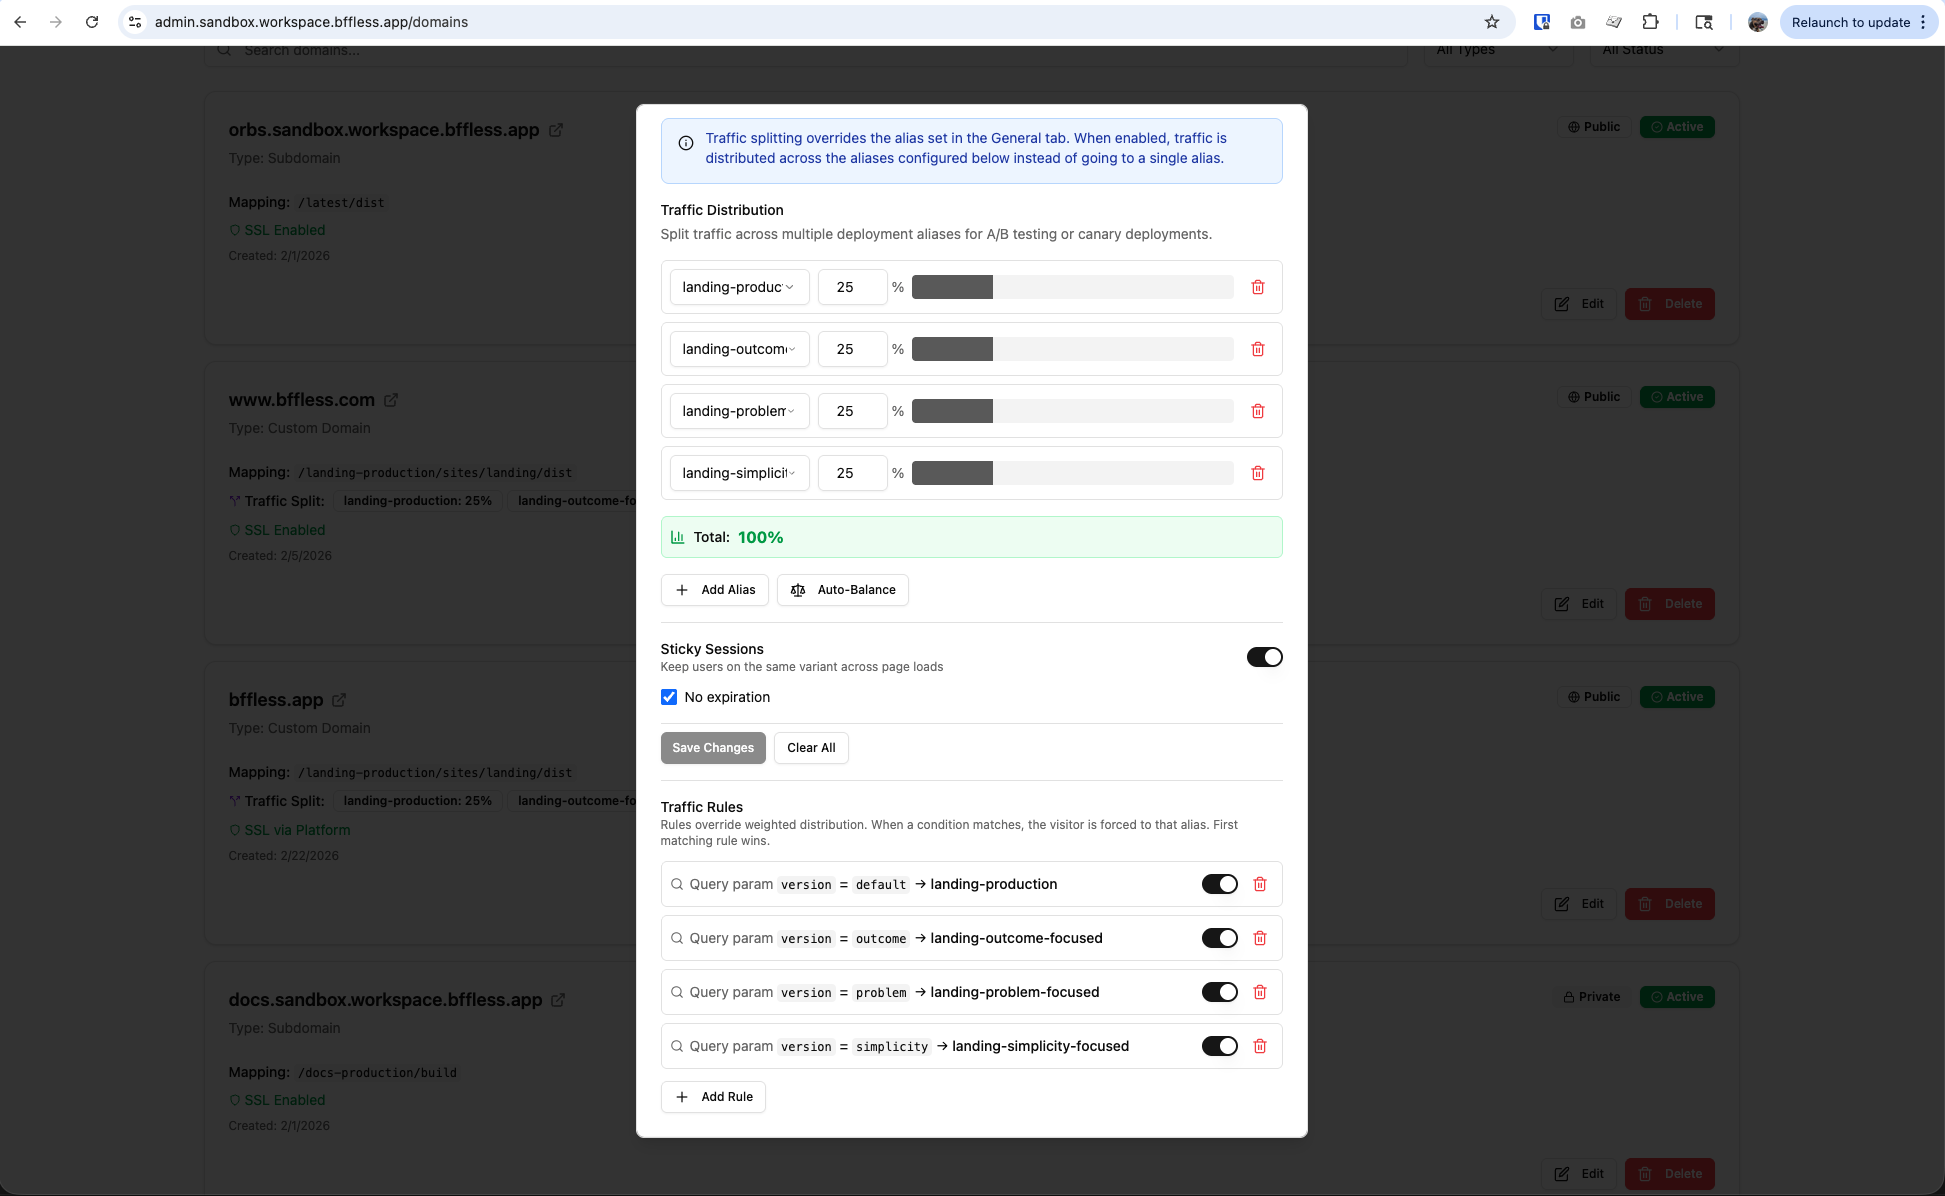Remove the landing-simplicity alias via trash icon
The image size is (1945, 1196).
click(1258, 473)
